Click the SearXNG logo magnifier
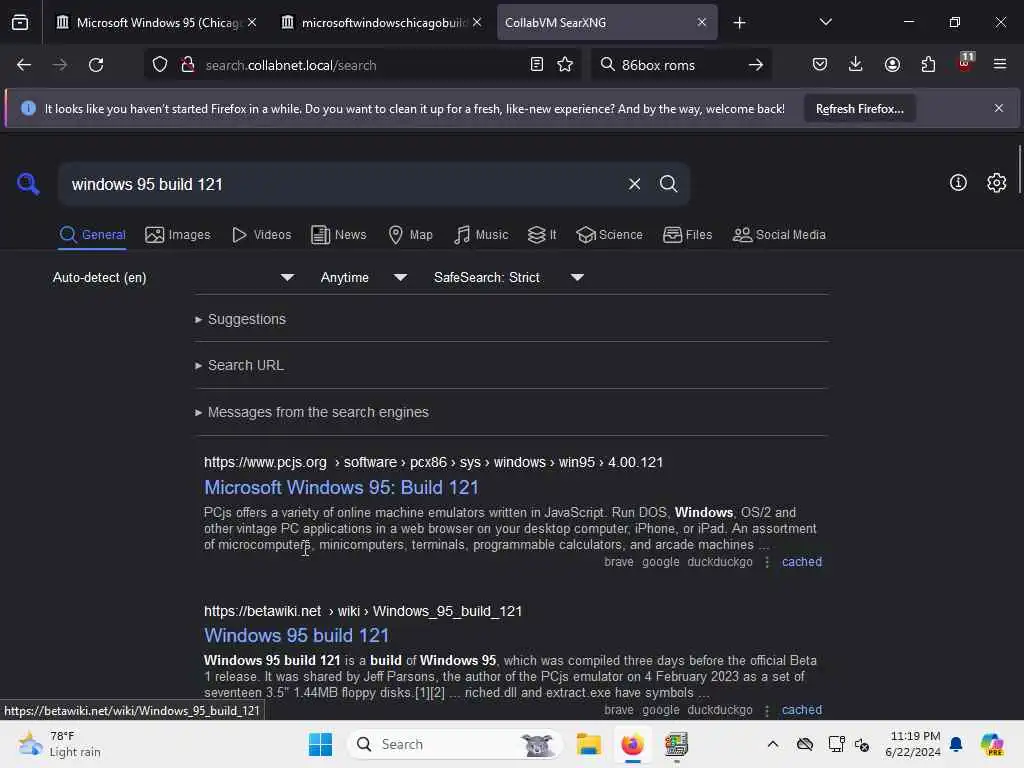The width and height of the screenshot is (1024, 768). (28, 184)
